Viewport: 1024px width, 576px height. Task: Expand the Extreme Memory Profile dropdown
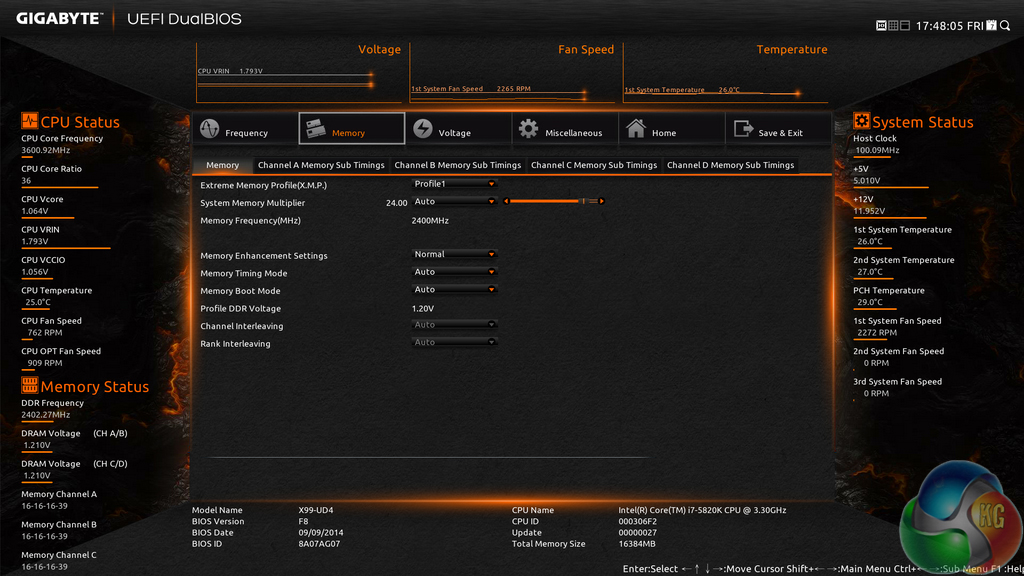point(455,184)
